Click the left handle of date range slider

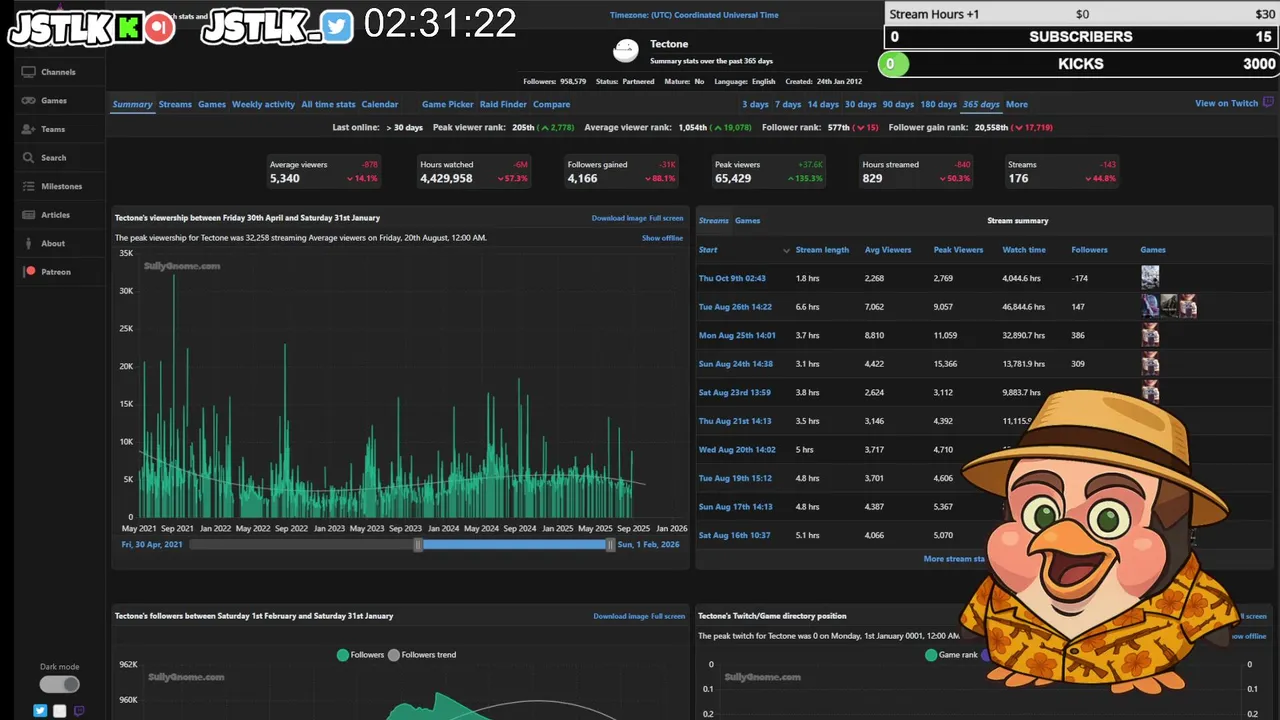point(419,544)
